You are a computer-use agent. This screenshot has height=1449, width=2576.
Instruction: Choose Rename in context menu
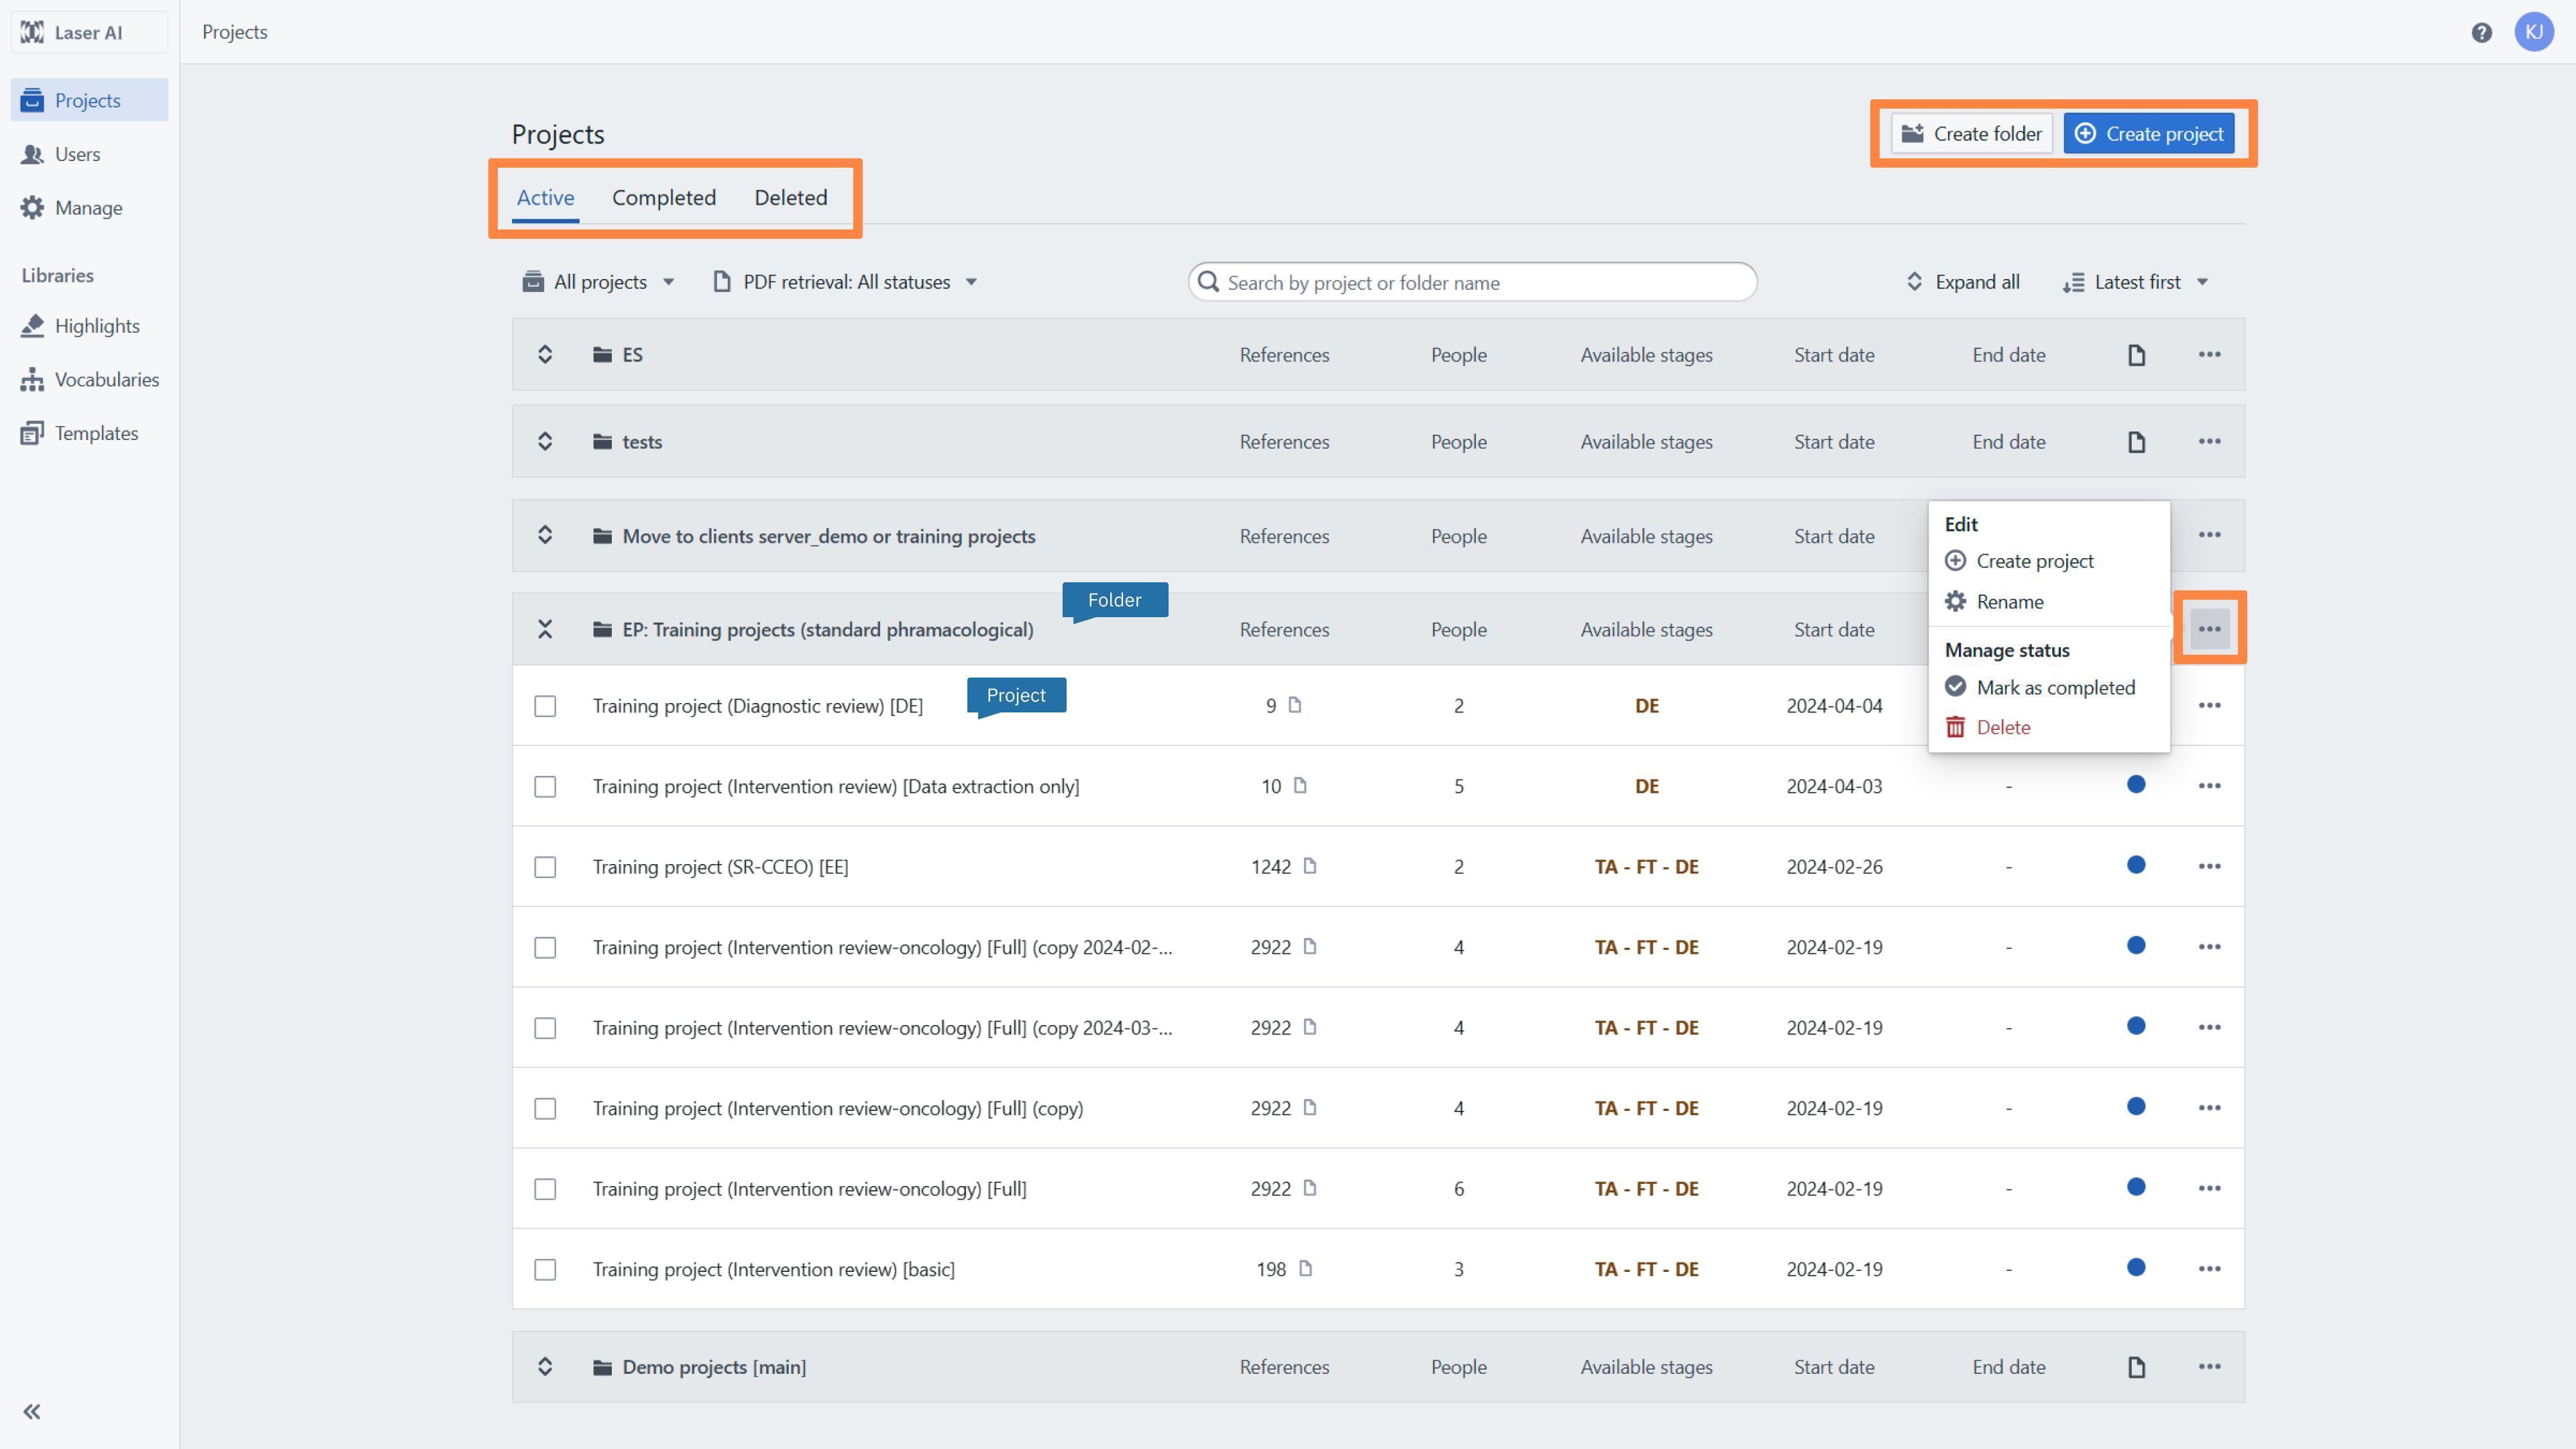2048,602
